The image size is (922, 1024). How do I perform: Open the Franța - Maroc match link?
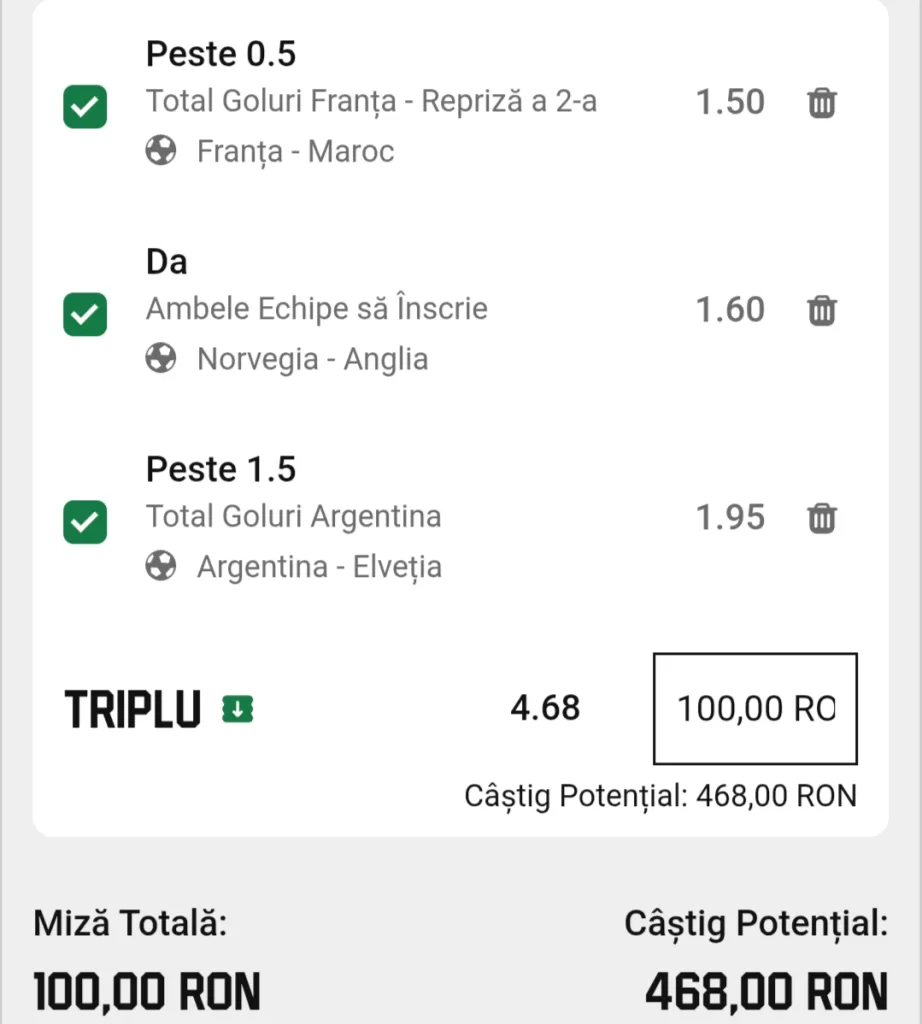coord(296,152)
